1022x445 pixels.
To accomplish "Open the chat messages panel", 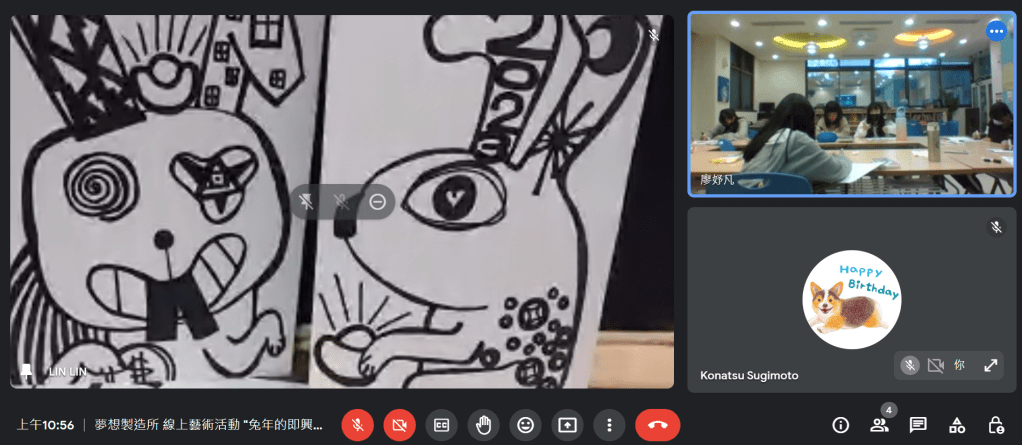I will (918, 425).
